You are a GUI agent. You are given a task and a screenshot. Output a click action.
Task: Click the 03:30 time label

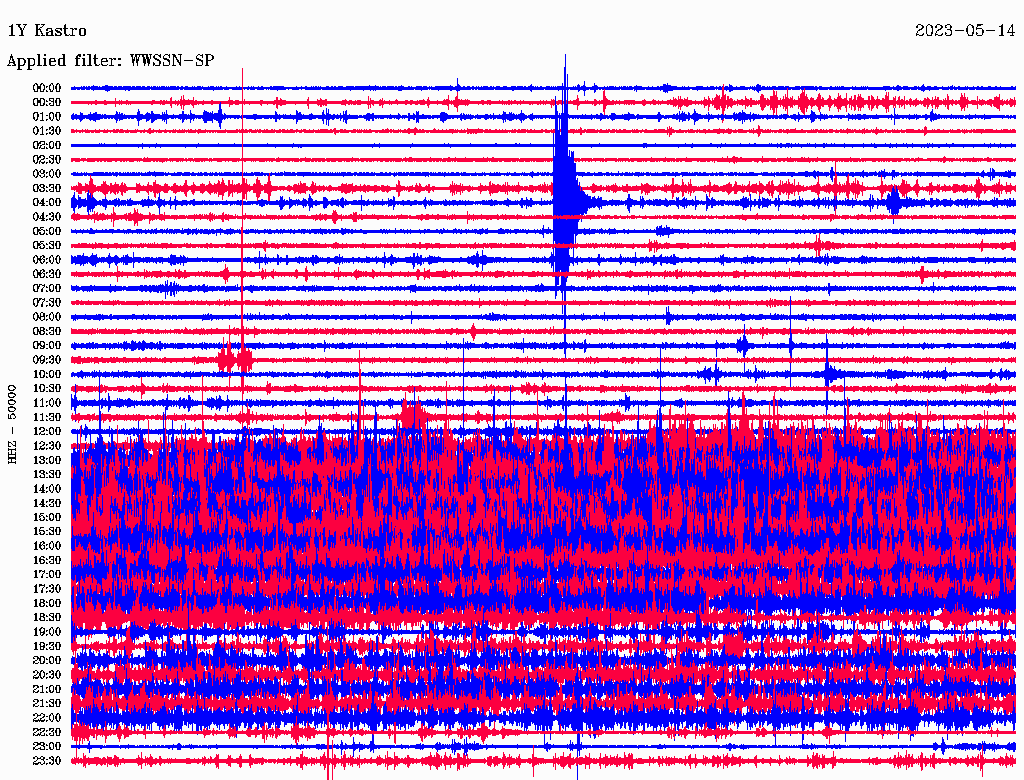click(47, 188)
